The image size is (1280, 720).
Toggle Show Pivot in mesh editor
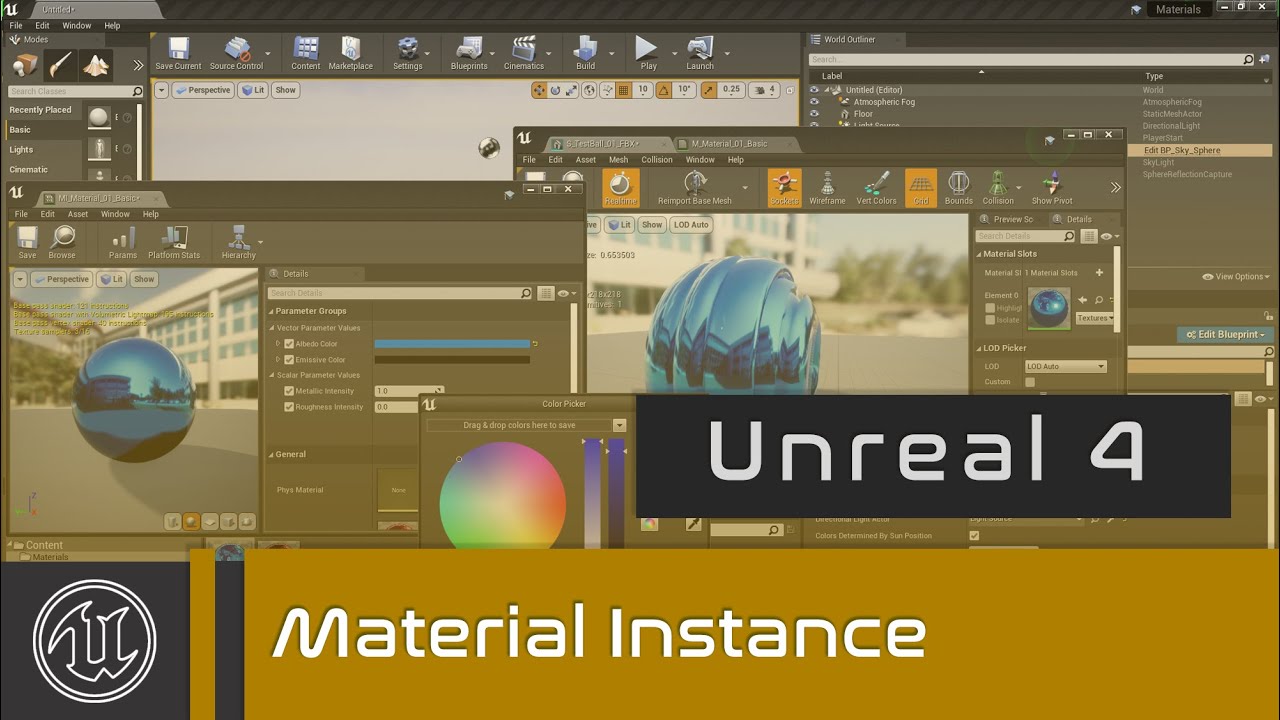pos(1052,188)
